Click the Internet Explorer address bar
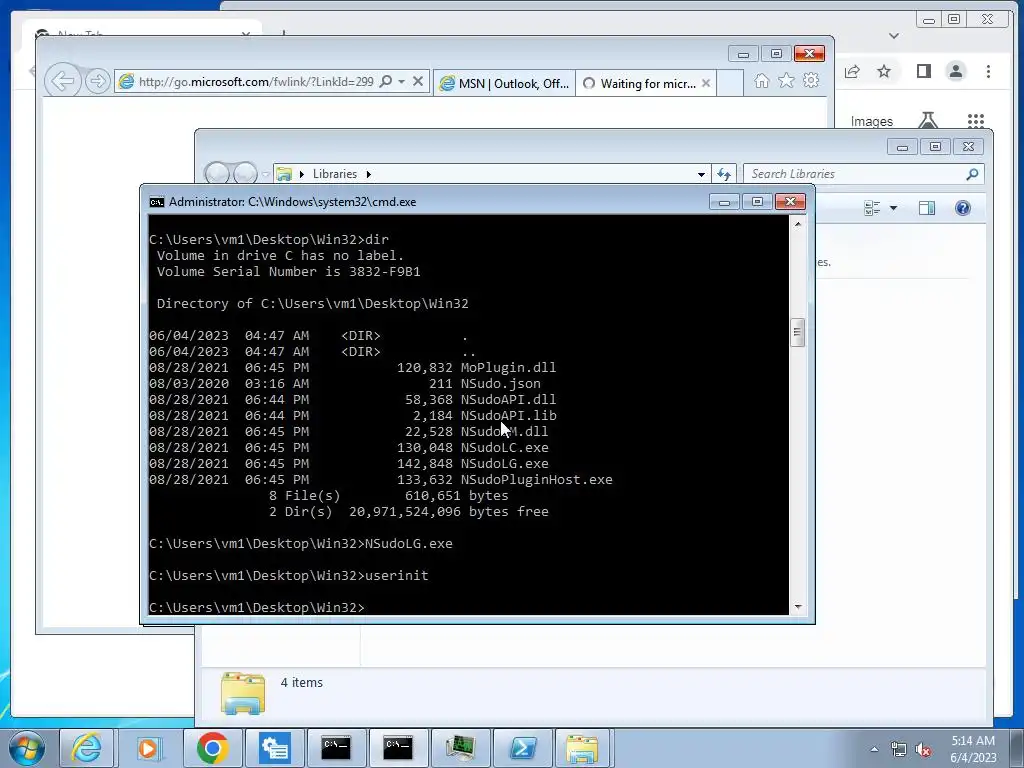 [256, 82]
